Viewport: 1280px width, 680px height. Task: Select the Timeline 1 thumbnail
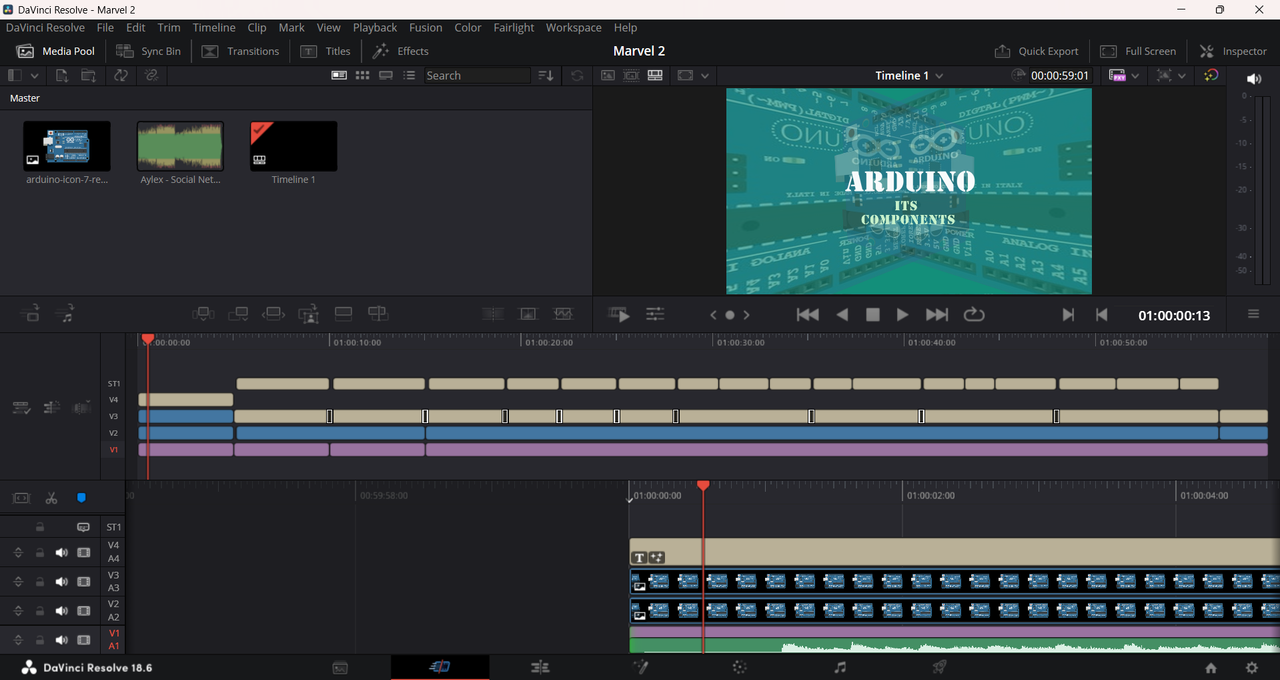click(x=293, y=146)
